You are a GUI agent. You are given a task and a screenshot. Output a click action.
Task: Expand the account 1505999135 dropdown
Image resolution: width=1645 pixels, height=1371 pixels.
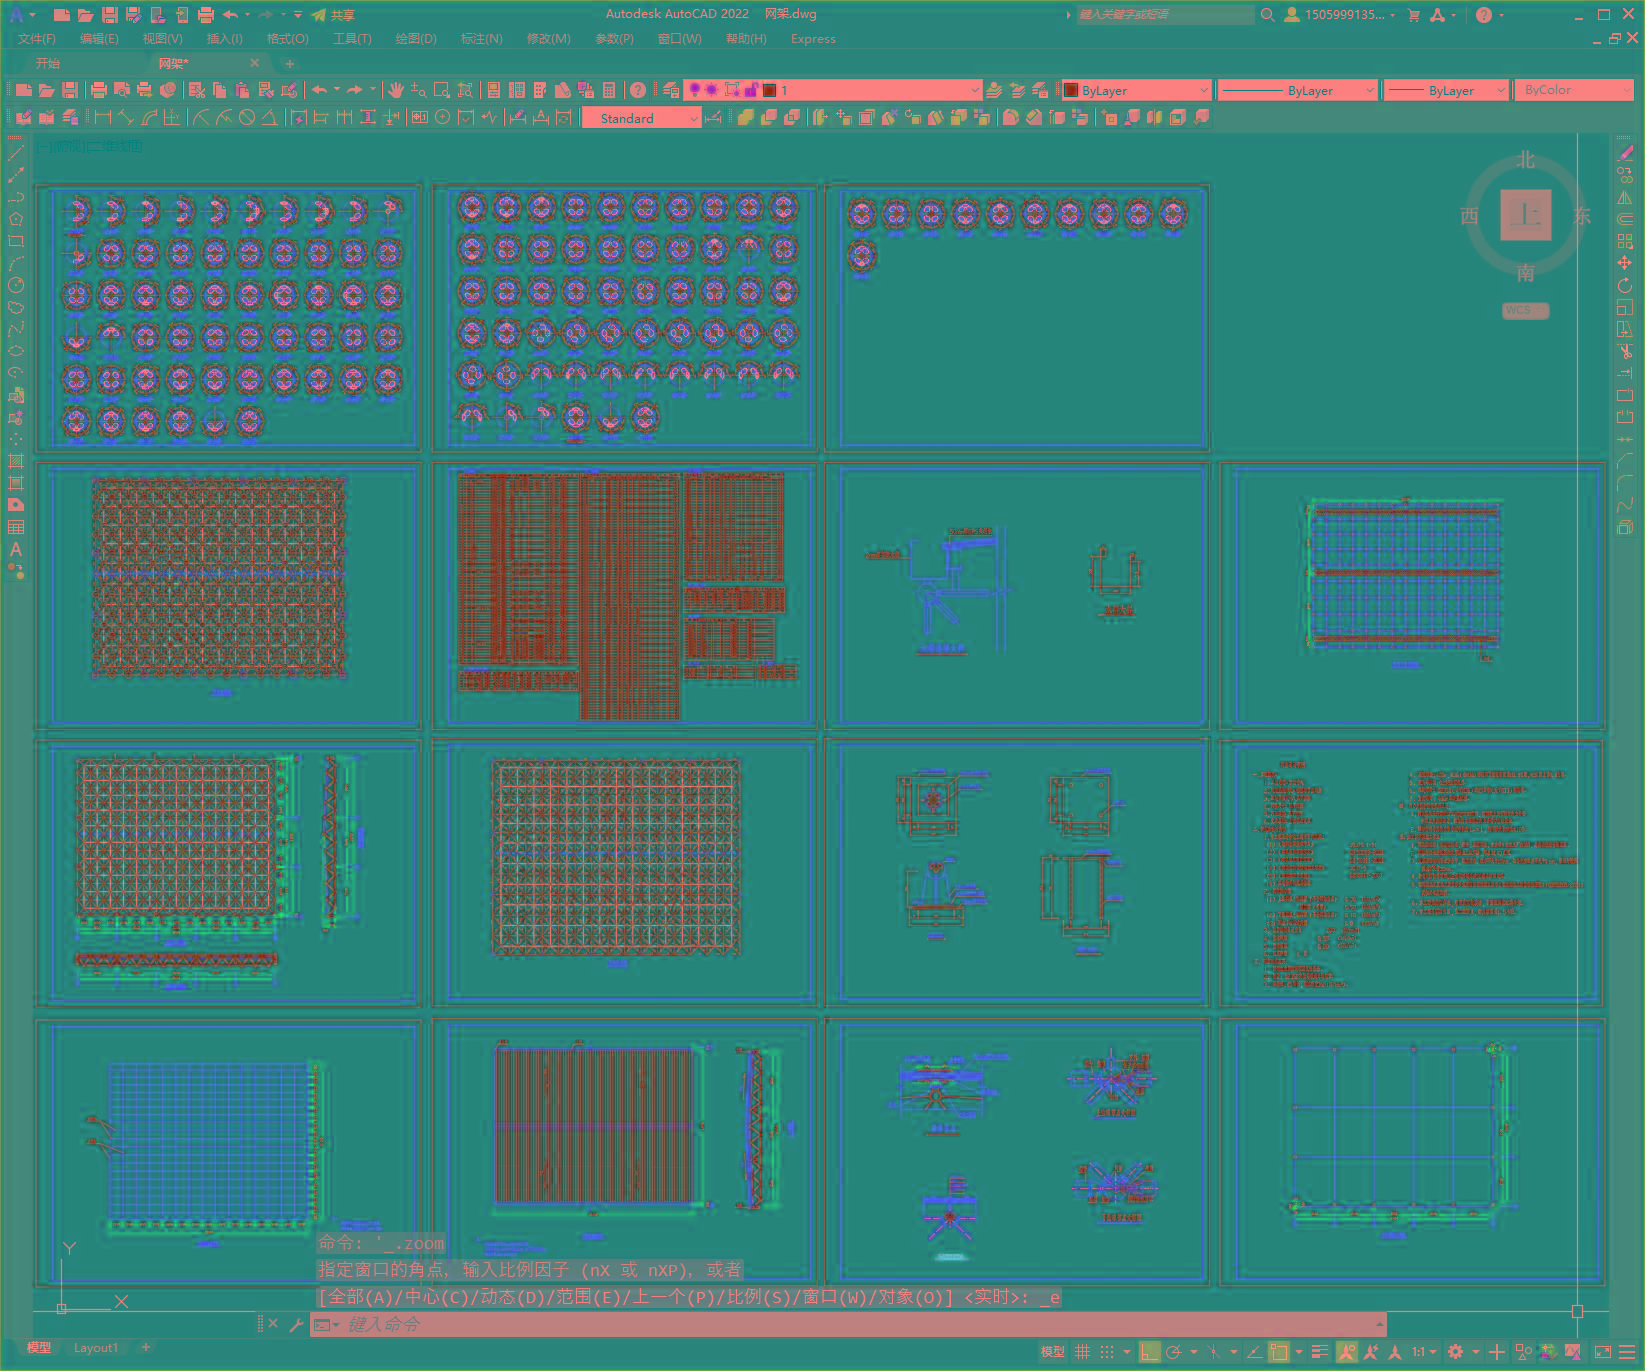(1340, 15)
